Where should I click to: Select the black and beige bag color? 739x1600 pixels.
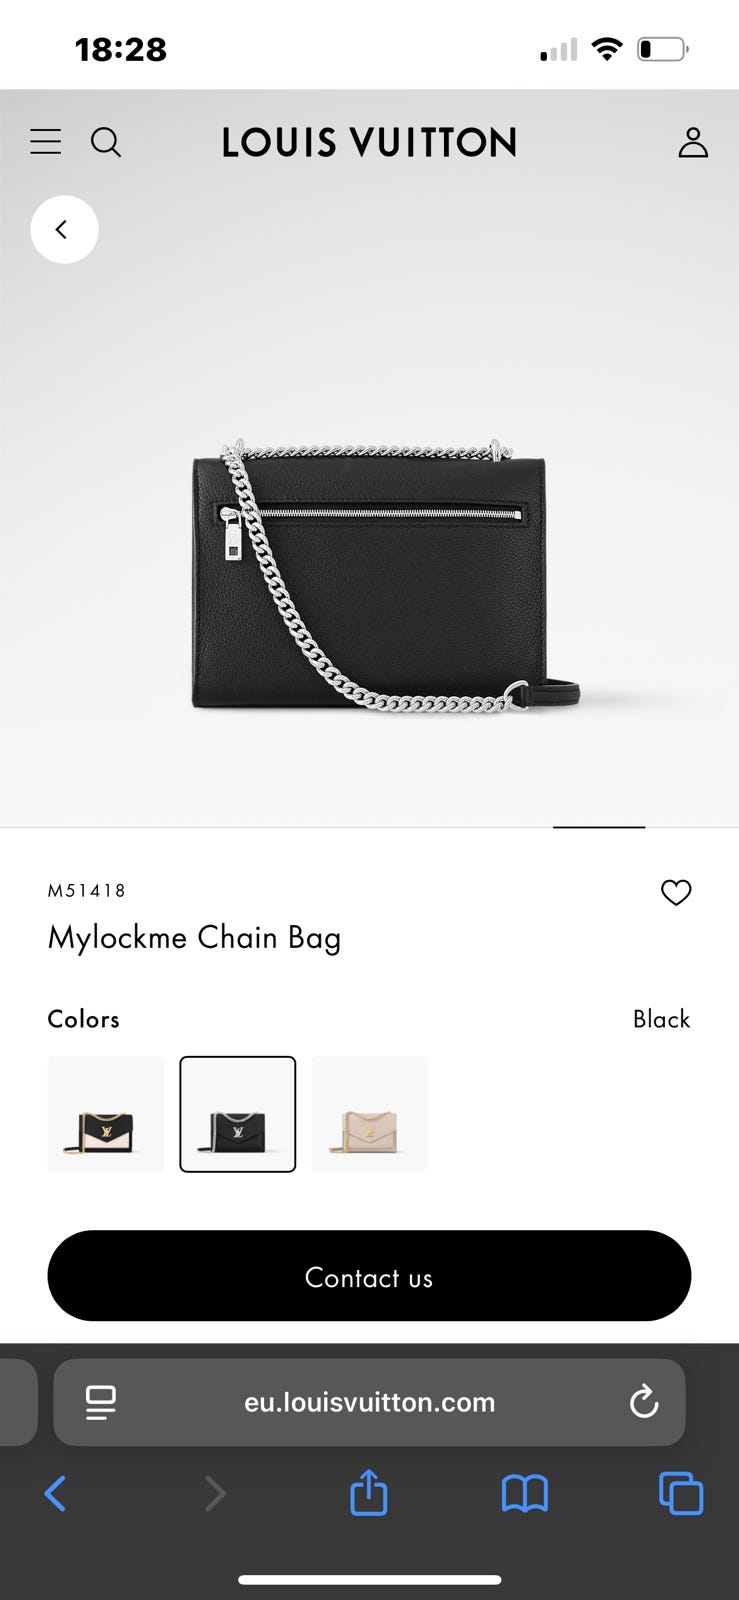point(106,1114)
